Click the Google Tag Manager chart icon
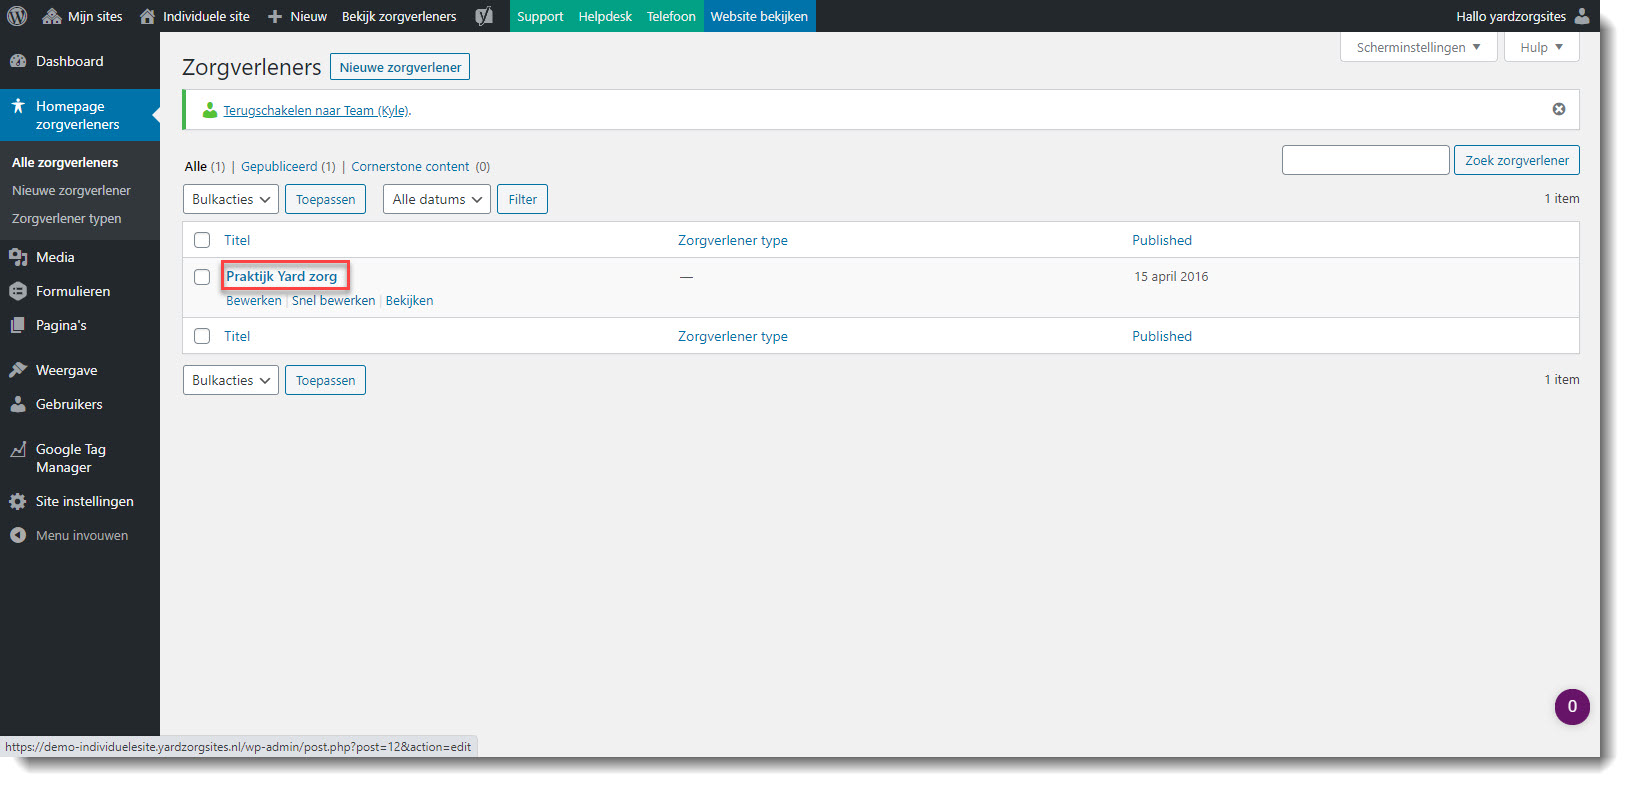1630x787 pixels. click(x=18, y=449)
